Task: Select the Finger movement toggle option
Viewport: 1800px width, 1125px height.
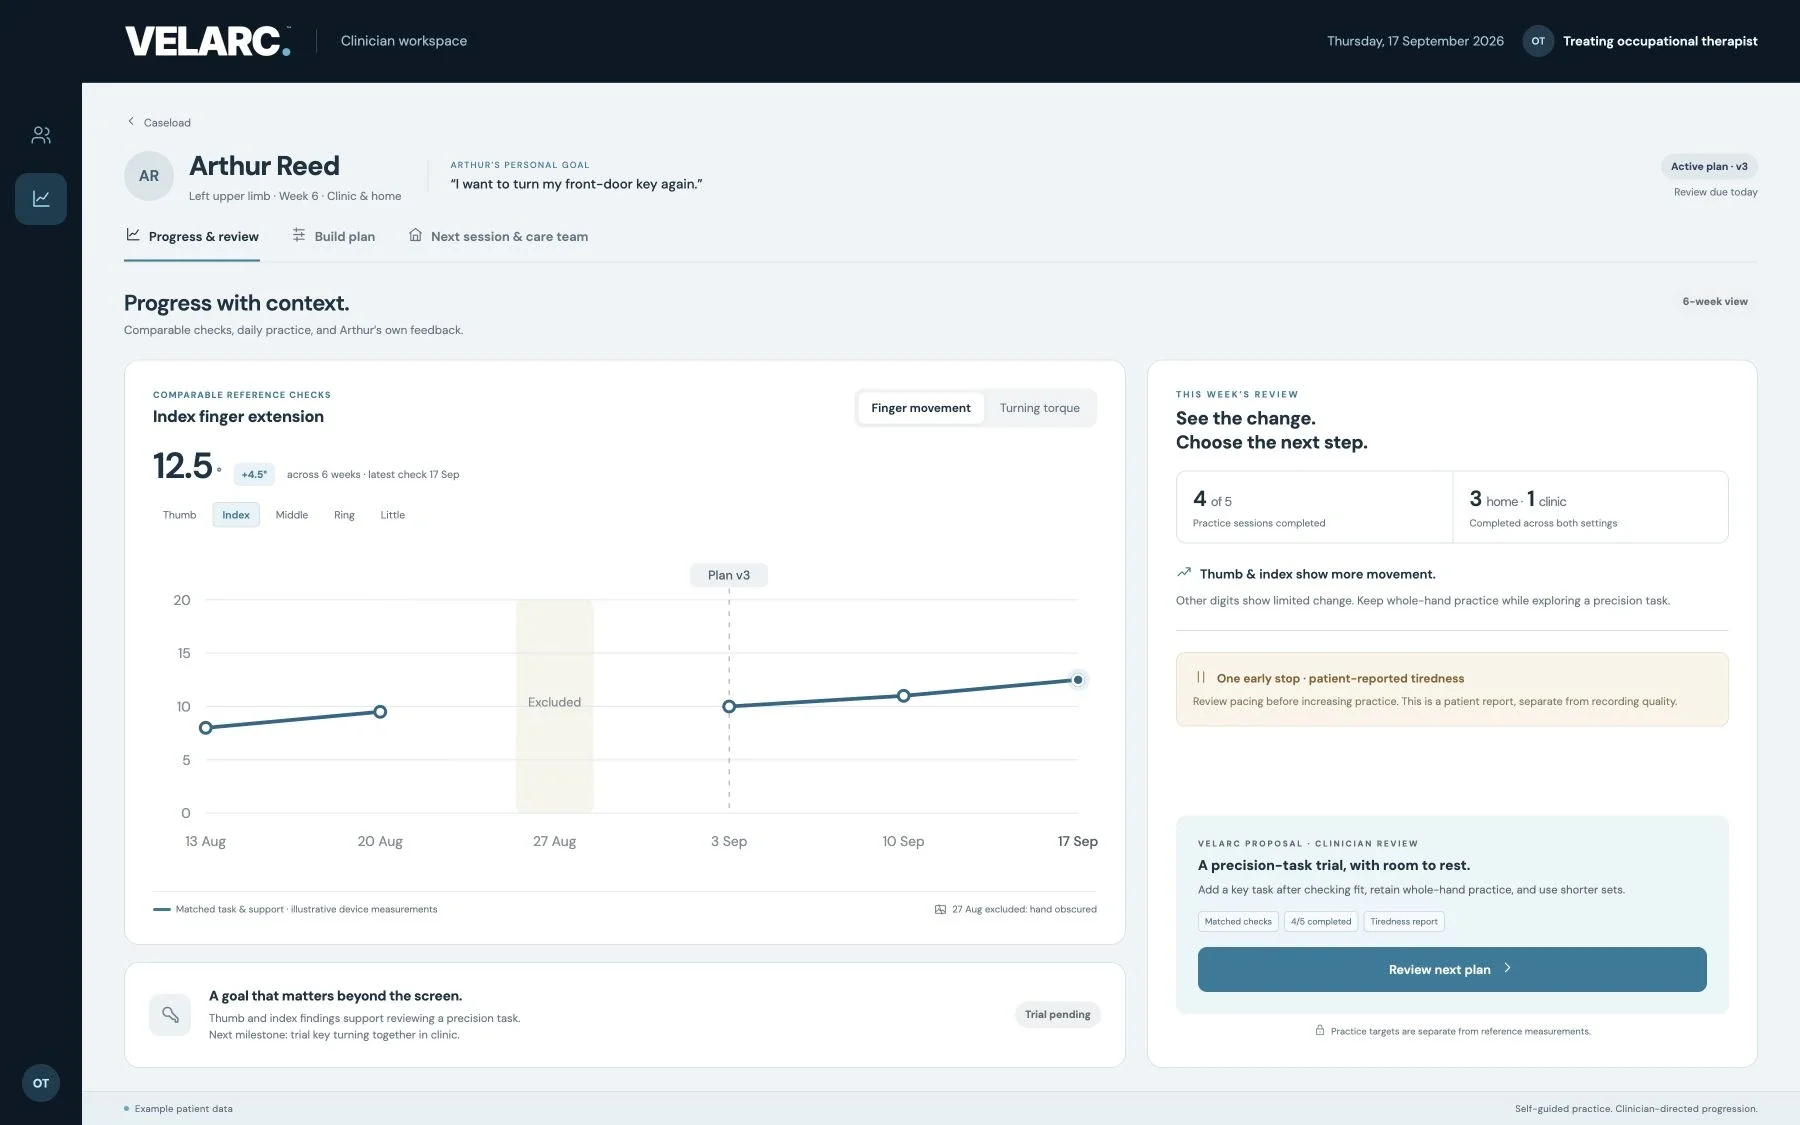Action: click(x=921, y=408)
